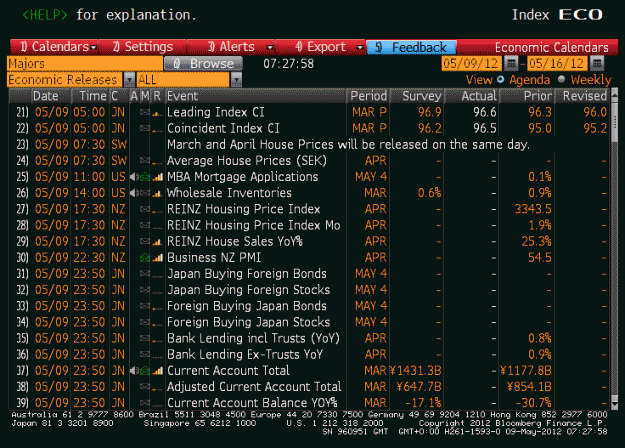The width and height of the screenshot is (625, 448).
Task: Click the green envelope icon for Business NZ PMI
Action: 145,258
